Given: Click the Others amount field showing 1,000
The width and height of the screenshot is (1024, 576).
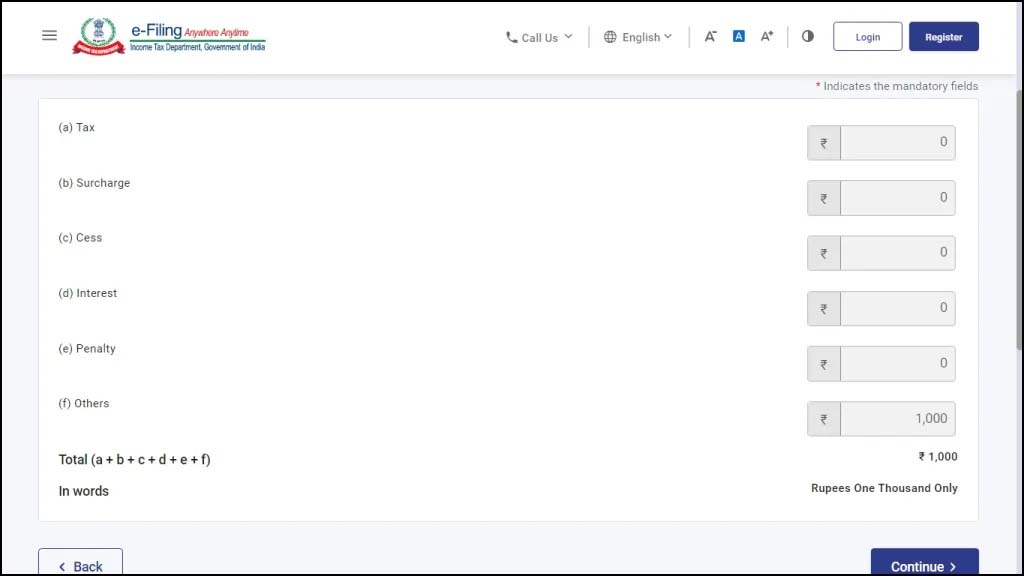Looking at the screenshot, I should coord(897,419).
